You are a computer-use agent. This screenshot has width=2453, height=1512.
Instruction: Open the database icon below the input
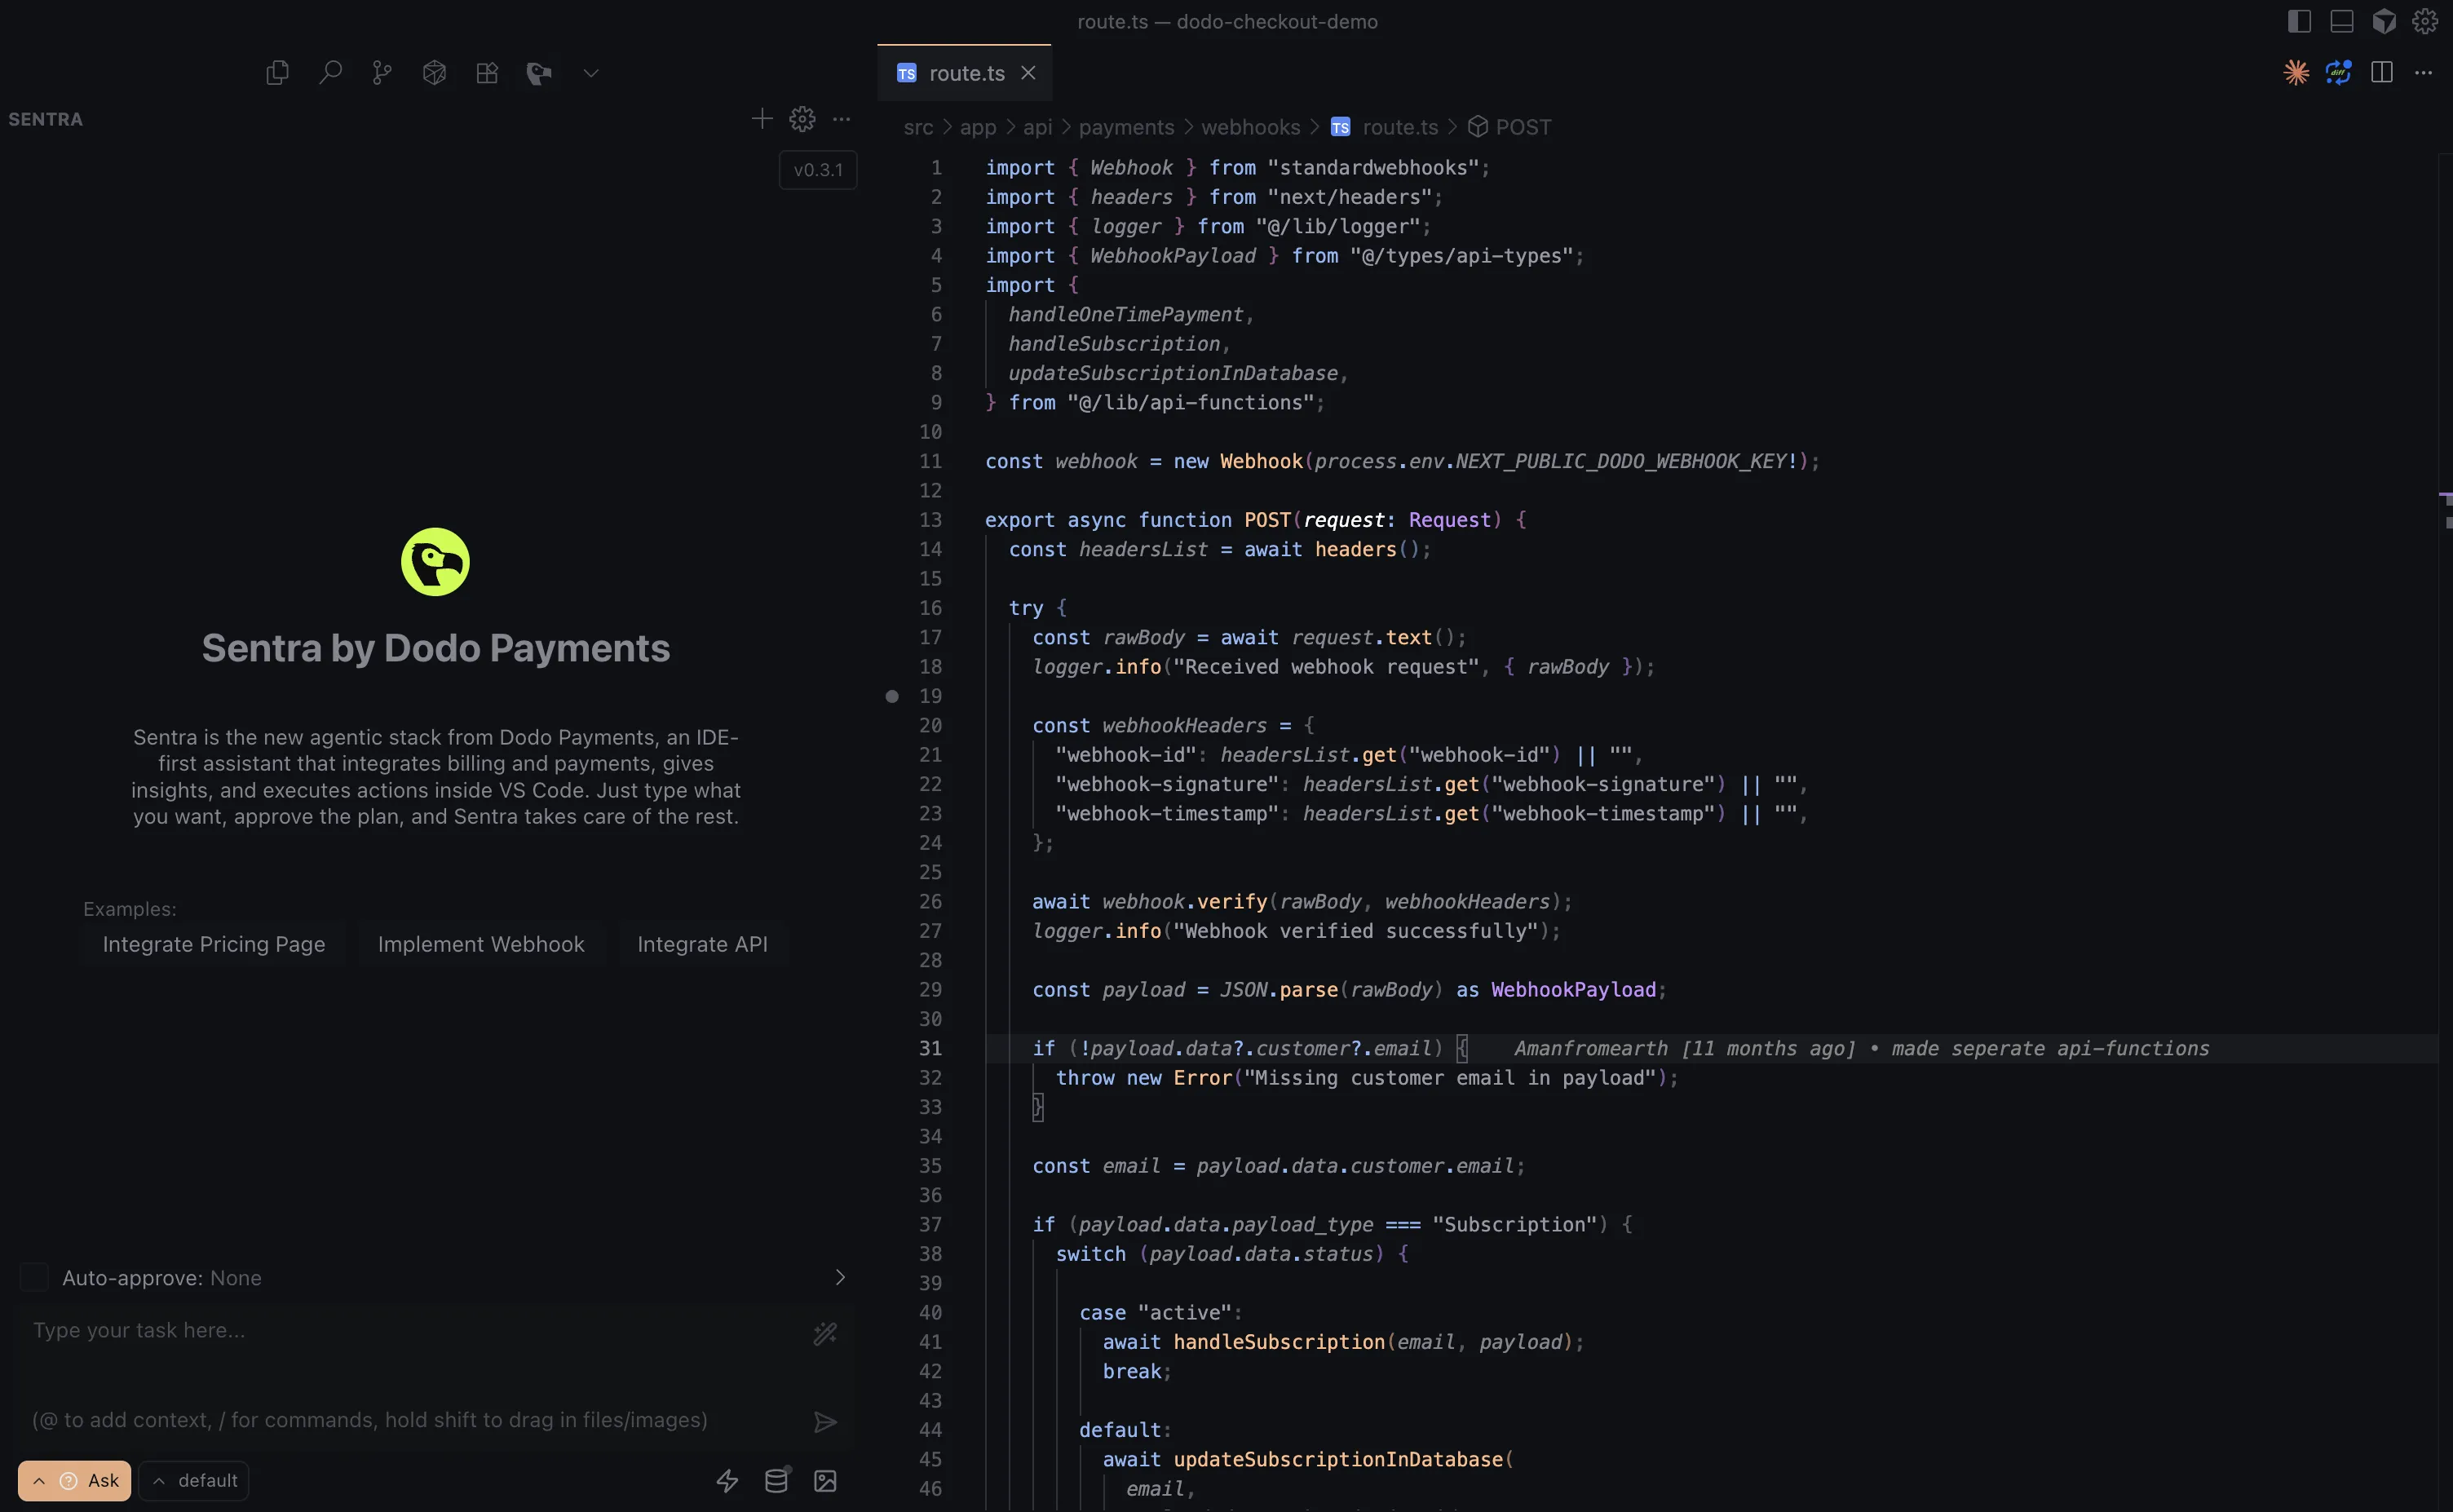(x=776, y=1480)
